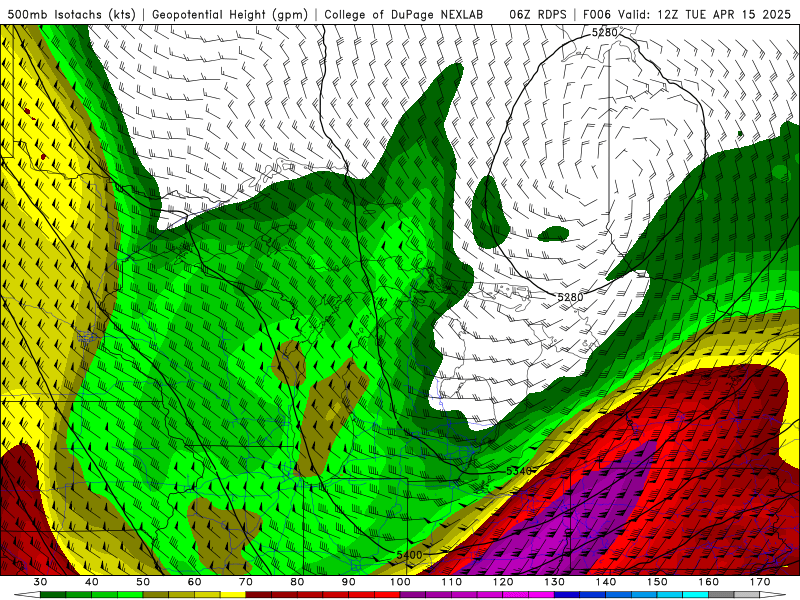Select the "06Z RDPS" model run label
800x600 pixels.
pos(538,14)
